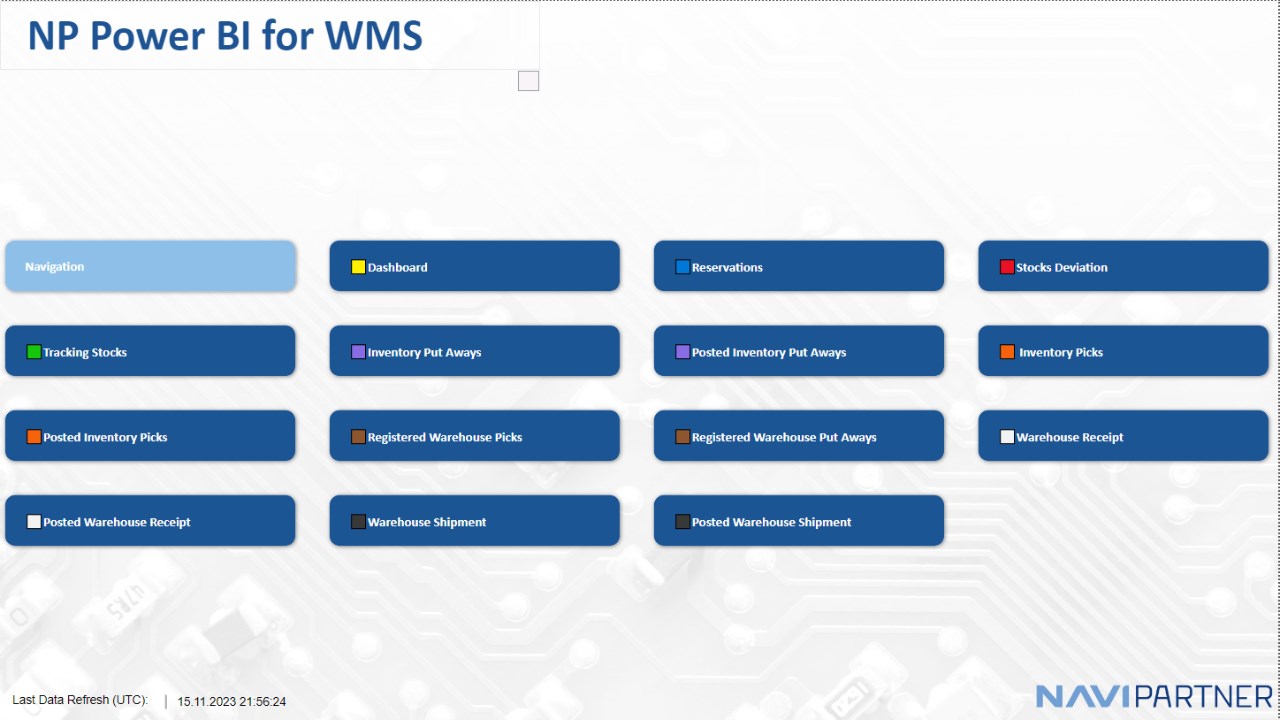Go to Inventory Picks page
The image size is (1280, 720).
1123,351
